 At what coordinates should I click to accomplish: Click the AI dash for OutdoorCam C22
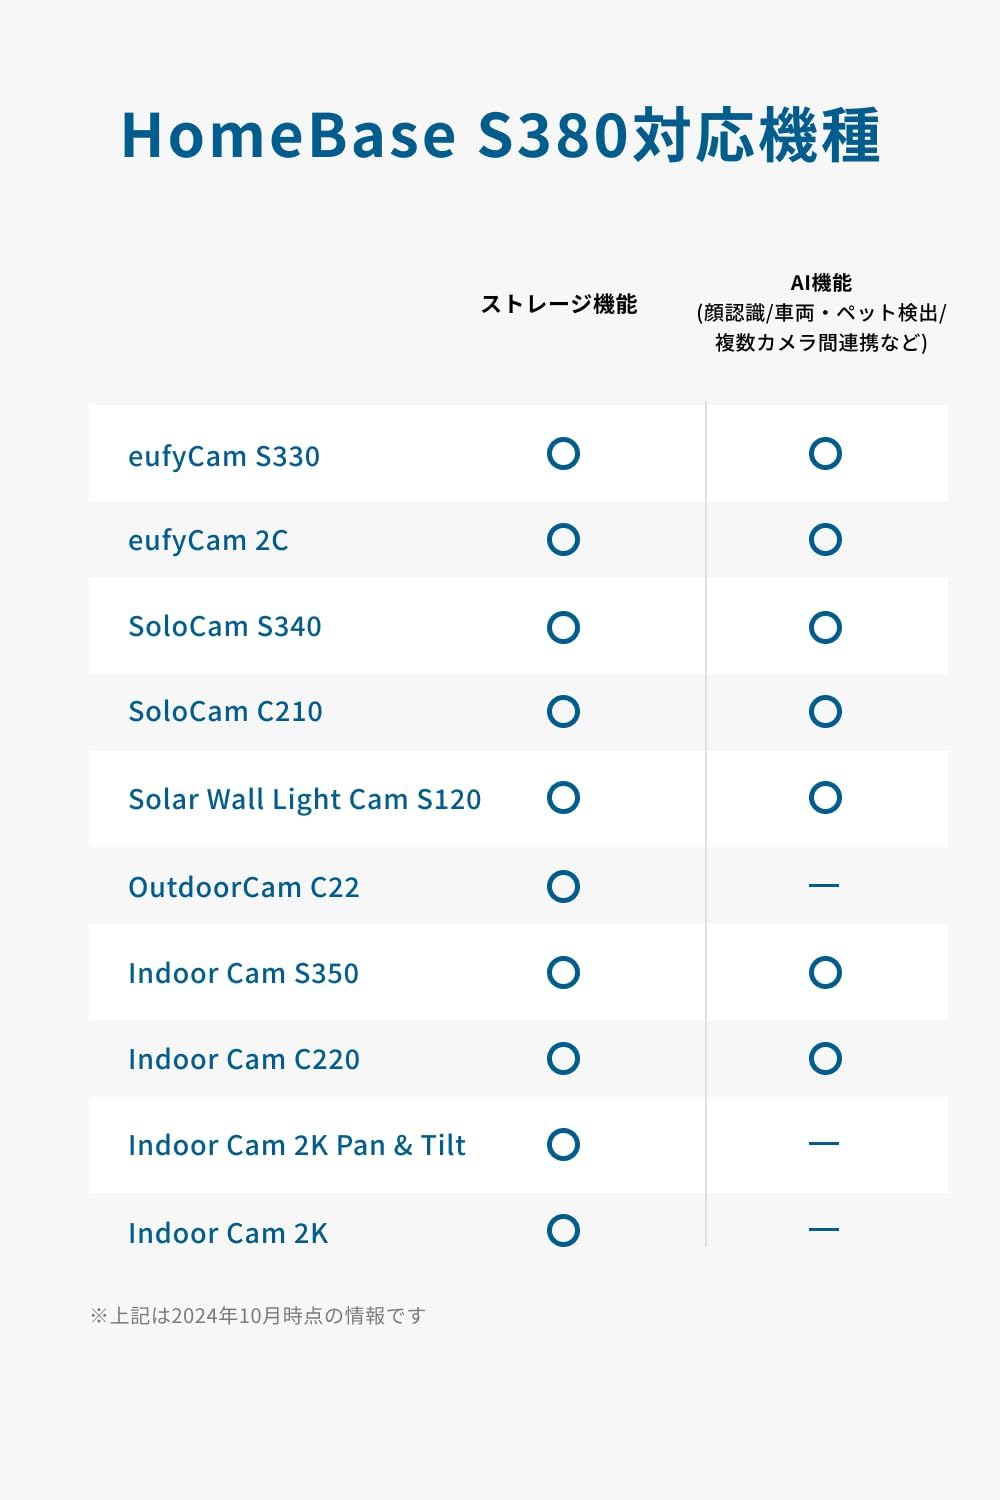824,886
